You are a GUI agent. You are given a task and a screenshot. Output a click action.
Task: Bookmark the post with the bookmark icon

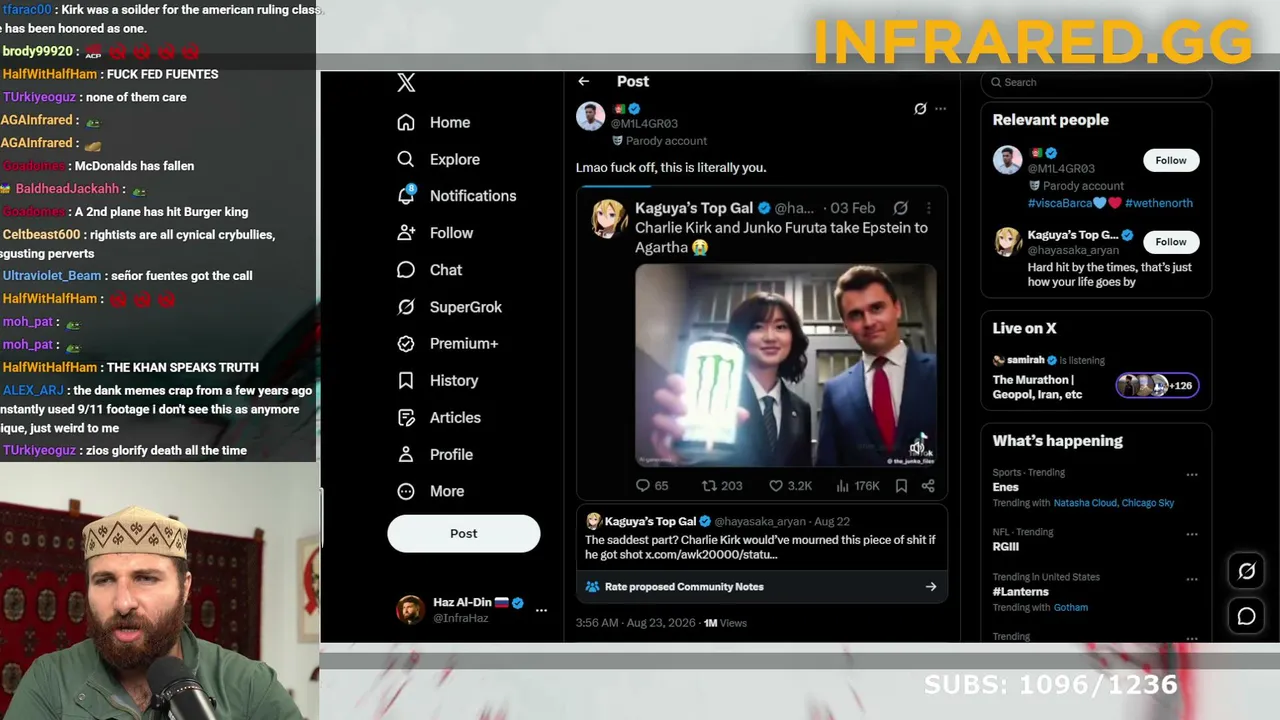[901, 485]
